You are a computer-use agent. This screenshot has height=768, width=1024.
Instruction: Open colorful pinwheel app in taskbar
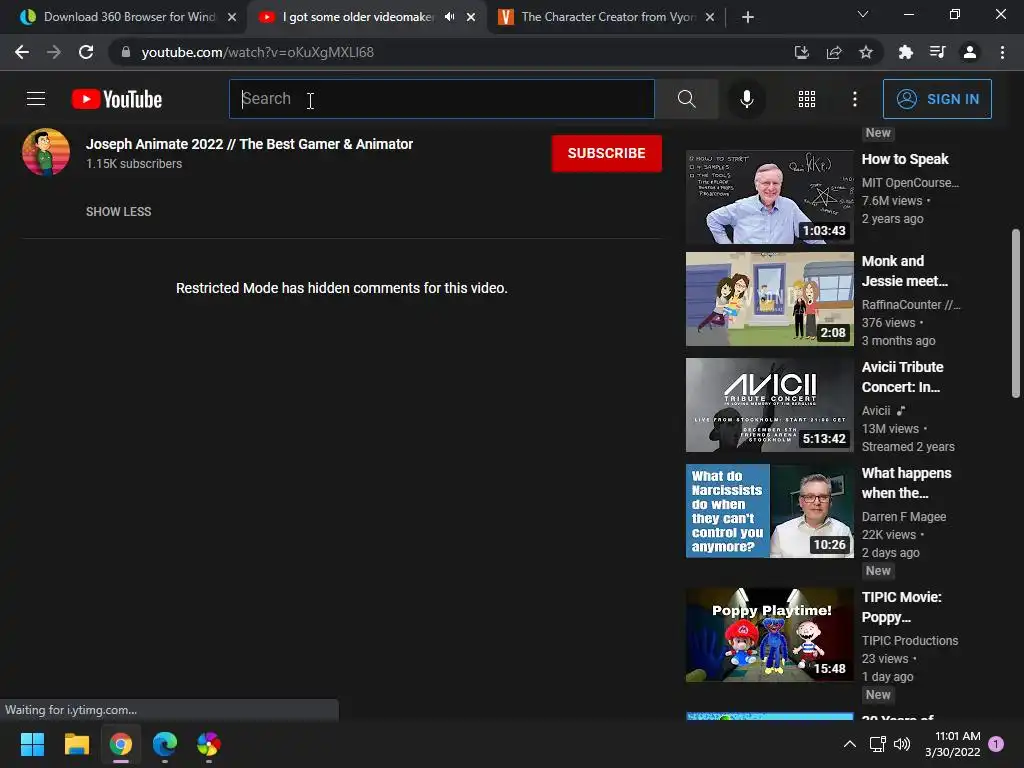pyautogui.click(x=209, y=744)
